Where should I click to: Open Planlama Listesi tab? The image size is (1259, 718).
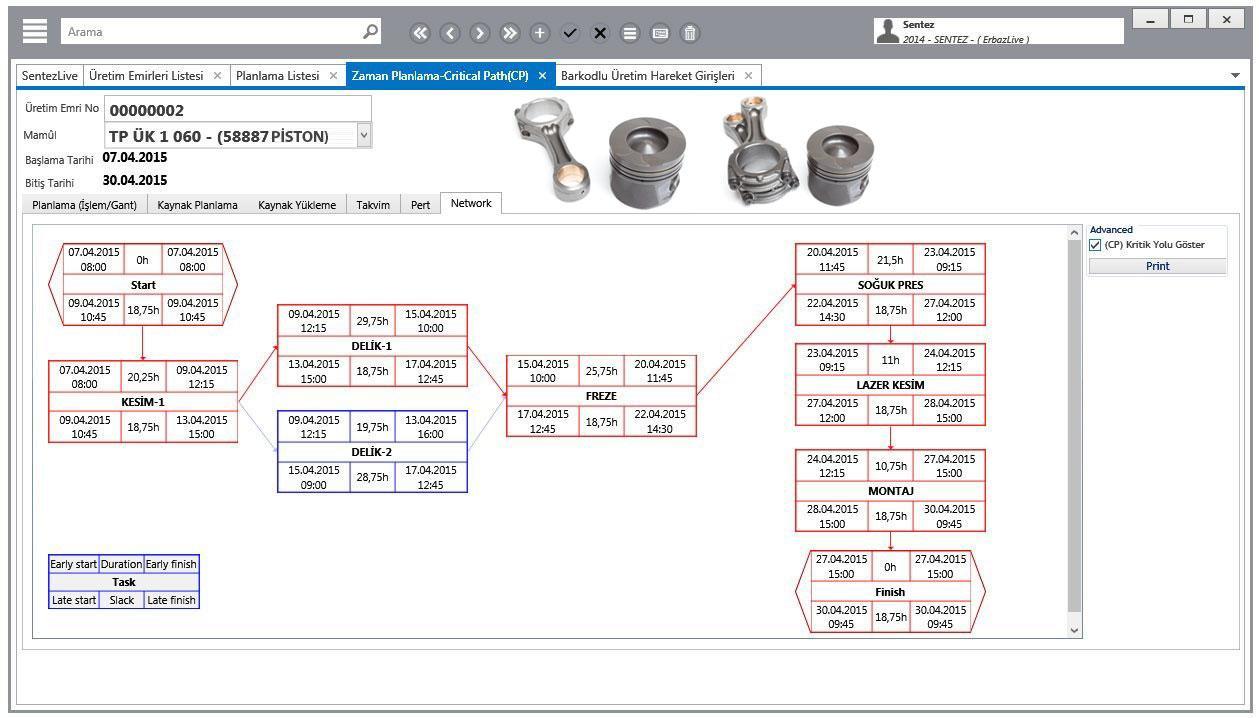click(x=278, y=76)
